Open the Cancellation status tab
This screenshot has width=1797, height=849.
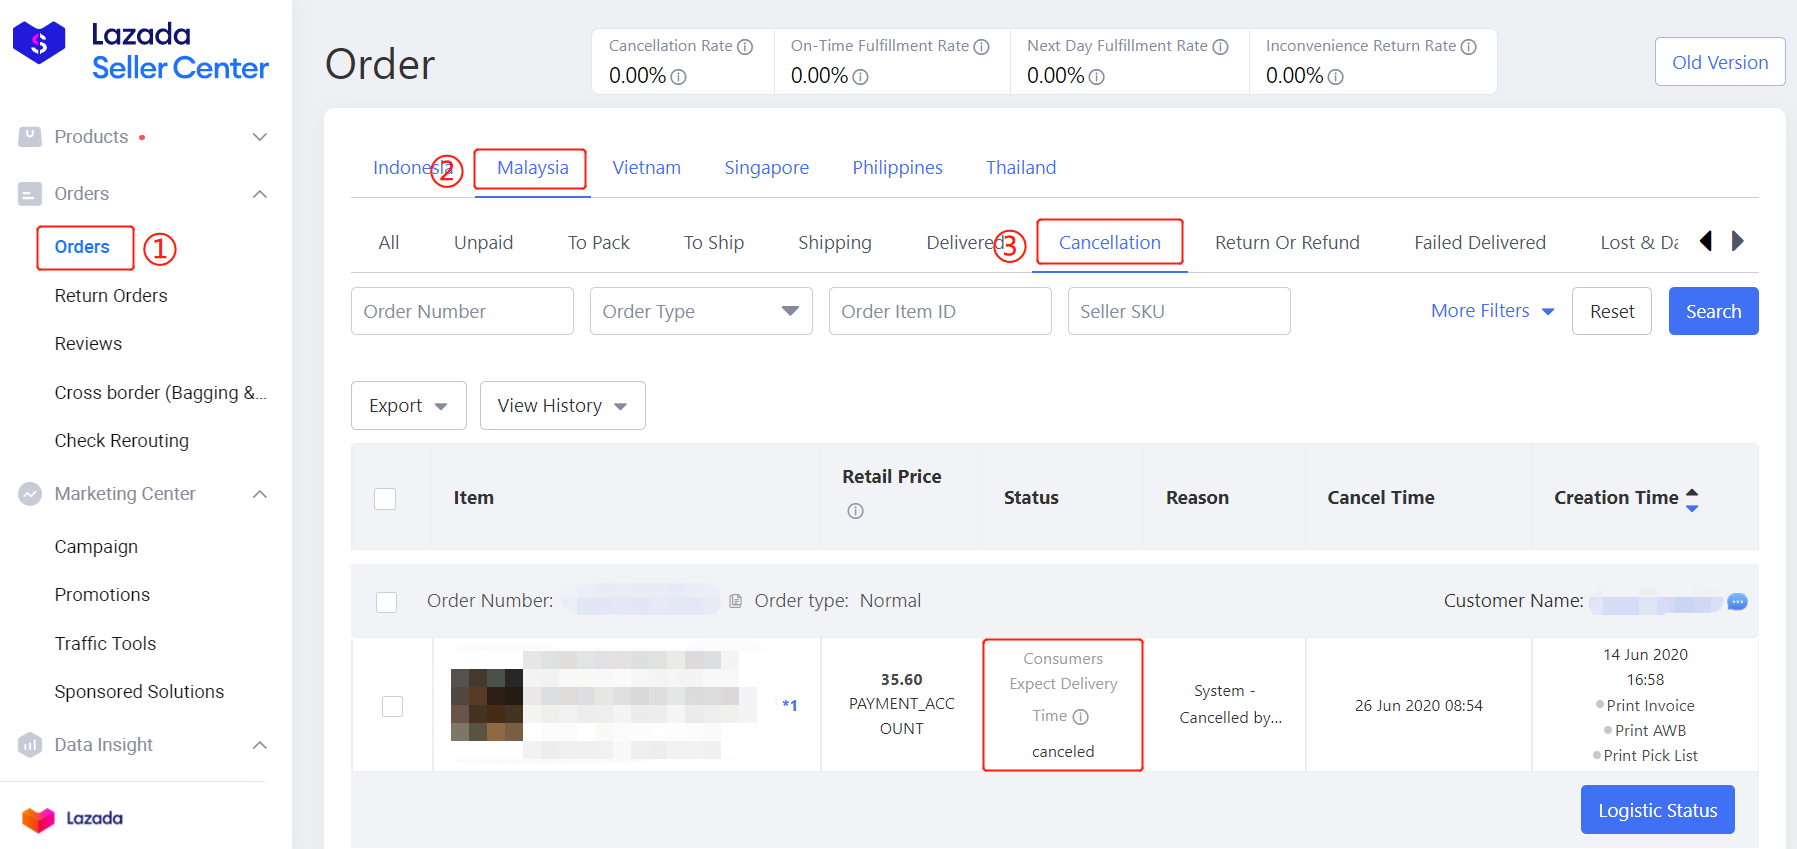point(1110,243)
